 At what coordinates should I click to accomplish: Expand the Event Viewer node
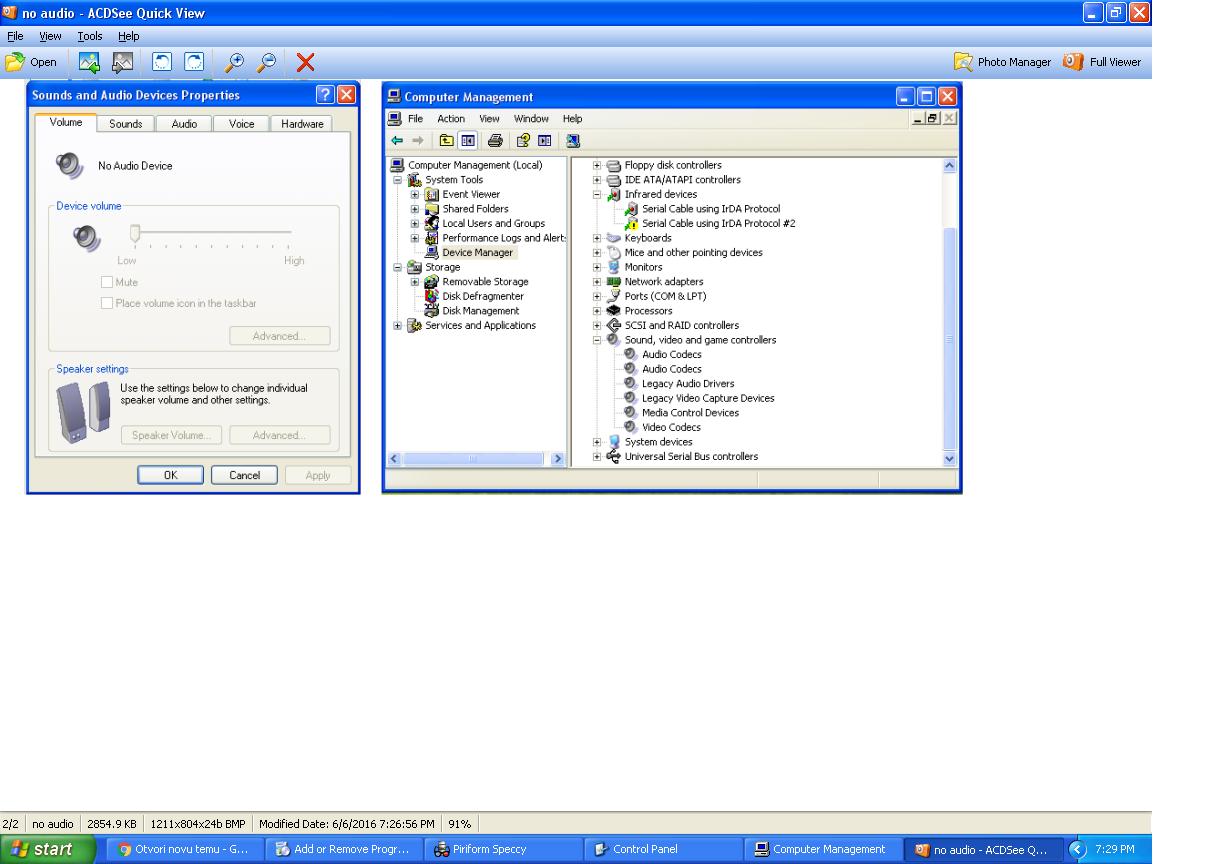[x=414, y=195]
